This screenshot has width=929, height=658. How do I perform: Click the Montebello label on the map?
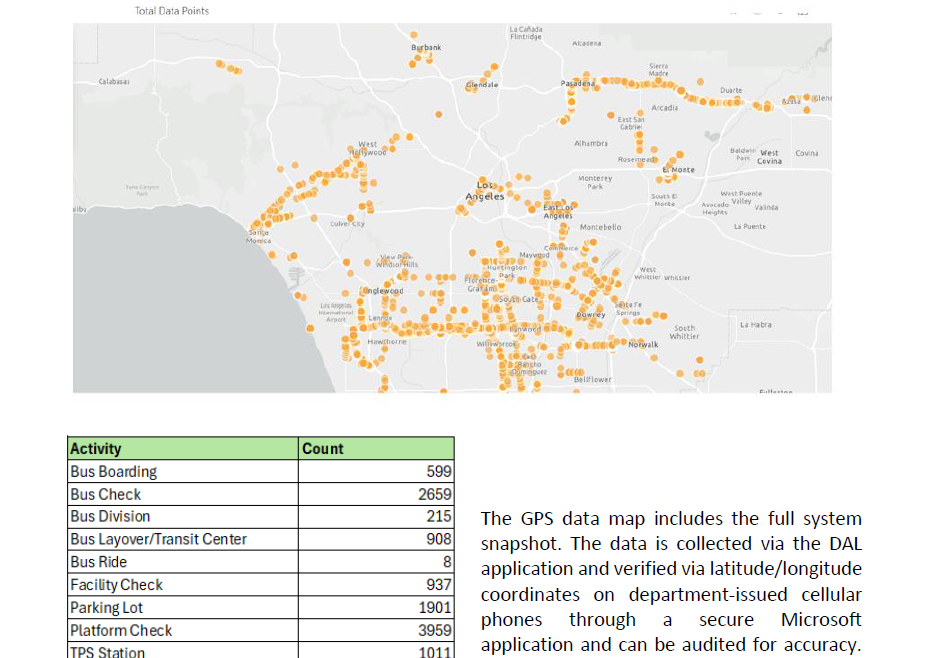pos(600,227)
